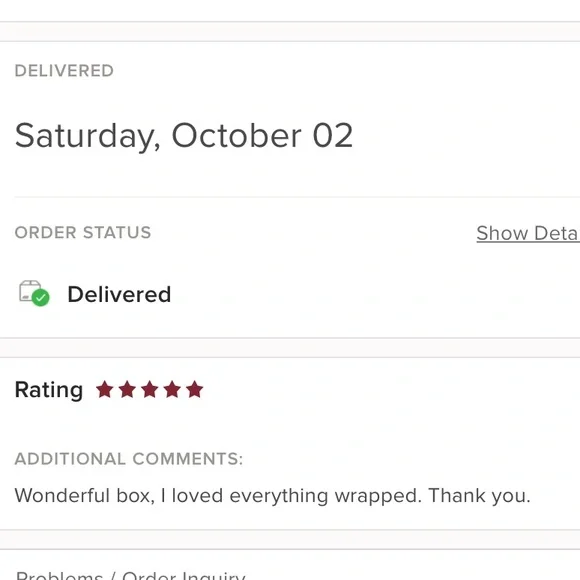This screenshot has width=580, height=580.
Task: Click the word October in delivery date
Action: 237,136
